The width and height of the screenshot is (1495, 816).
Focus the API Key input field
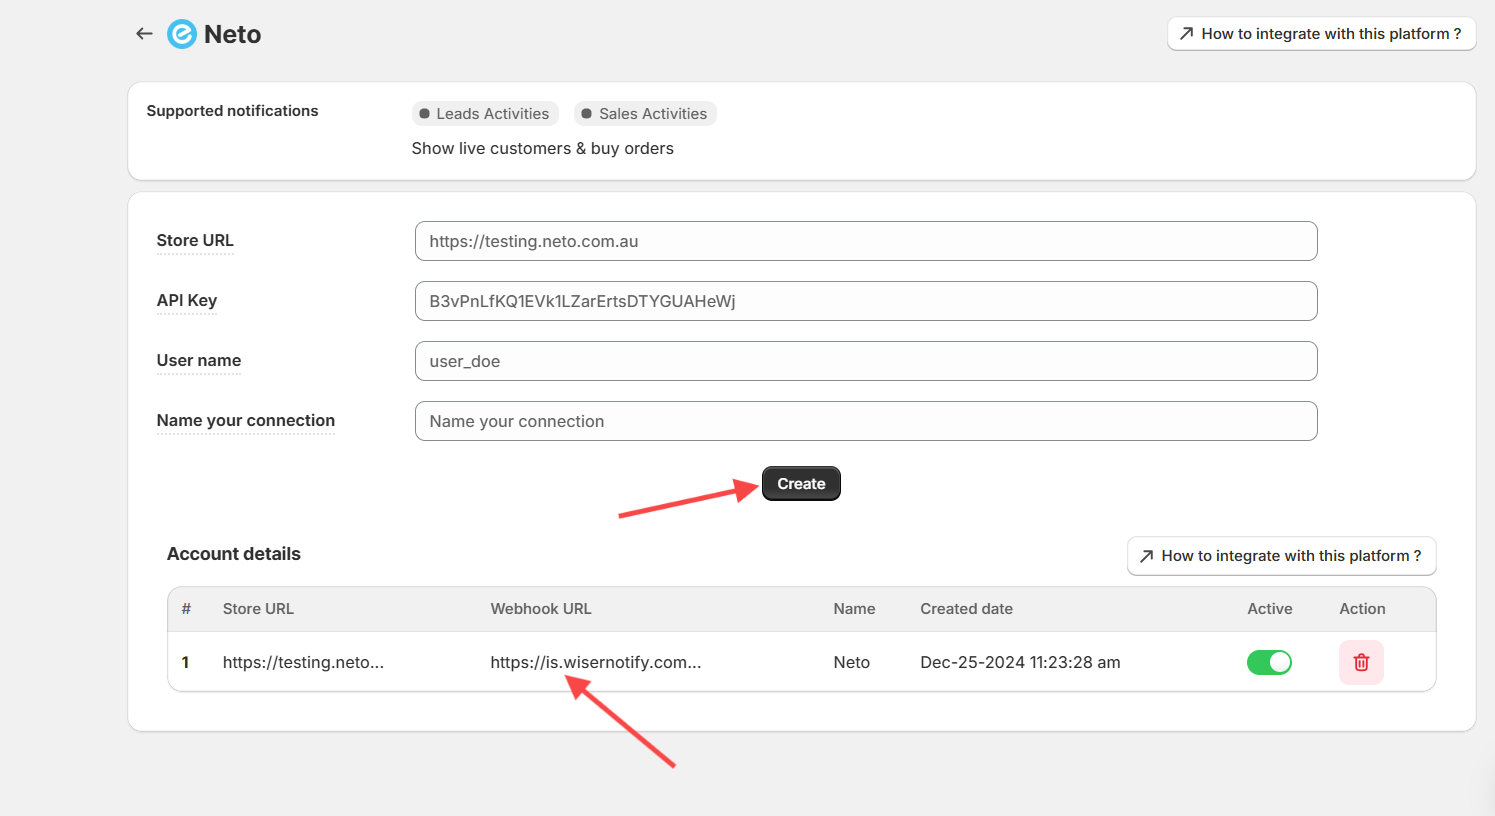(x=865, y=301)
